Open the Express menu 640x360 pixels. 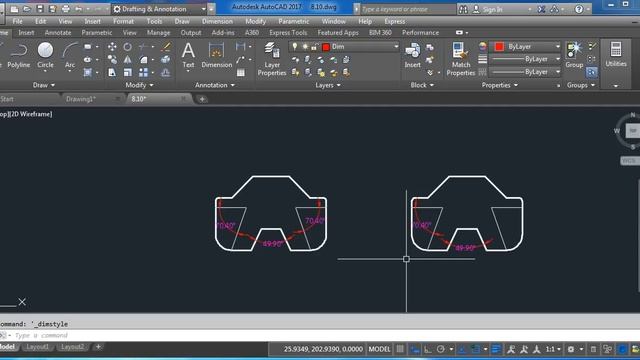coord(394,21)
